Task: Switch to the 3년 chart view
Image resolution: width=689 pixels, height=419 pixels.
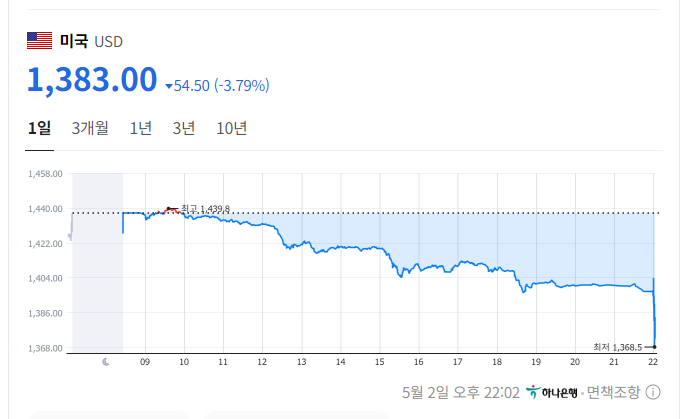Action: pyautogui.click(x=184, y=128)
